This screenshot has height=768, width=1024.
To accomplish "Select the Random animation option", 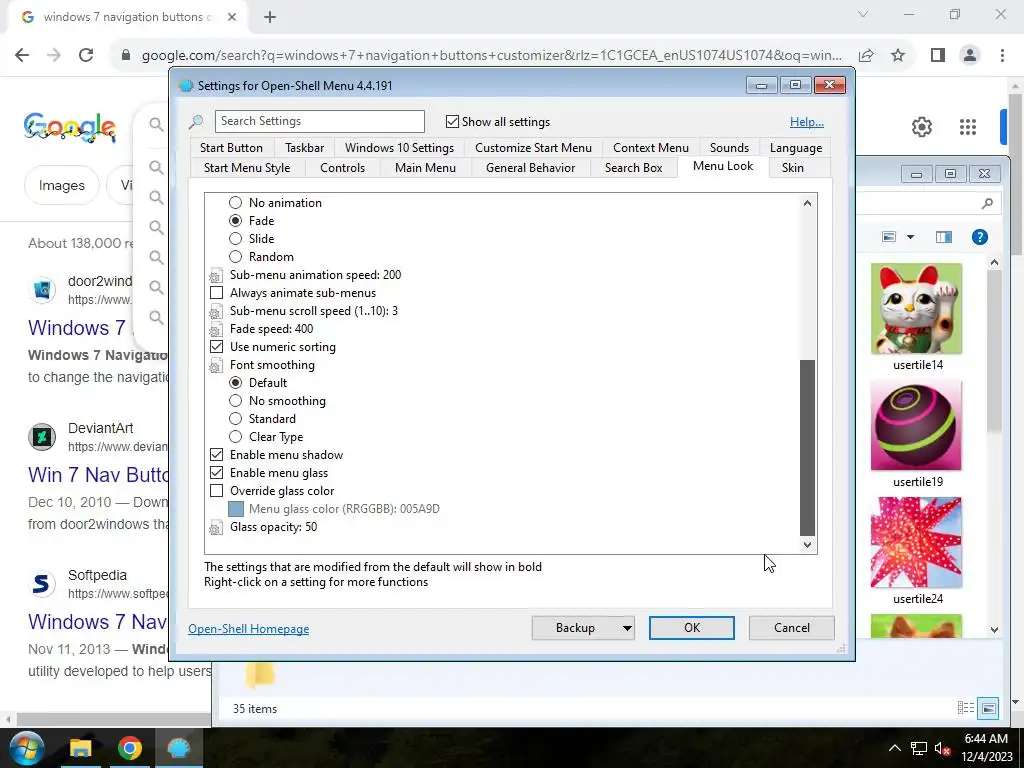I will [x=235, y=257].
